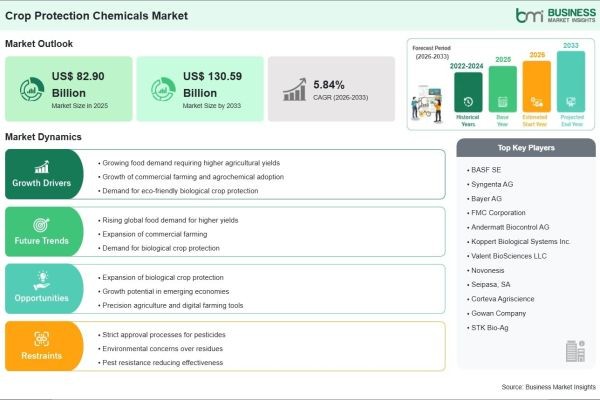Click FMC Corporation in key players

496,213
